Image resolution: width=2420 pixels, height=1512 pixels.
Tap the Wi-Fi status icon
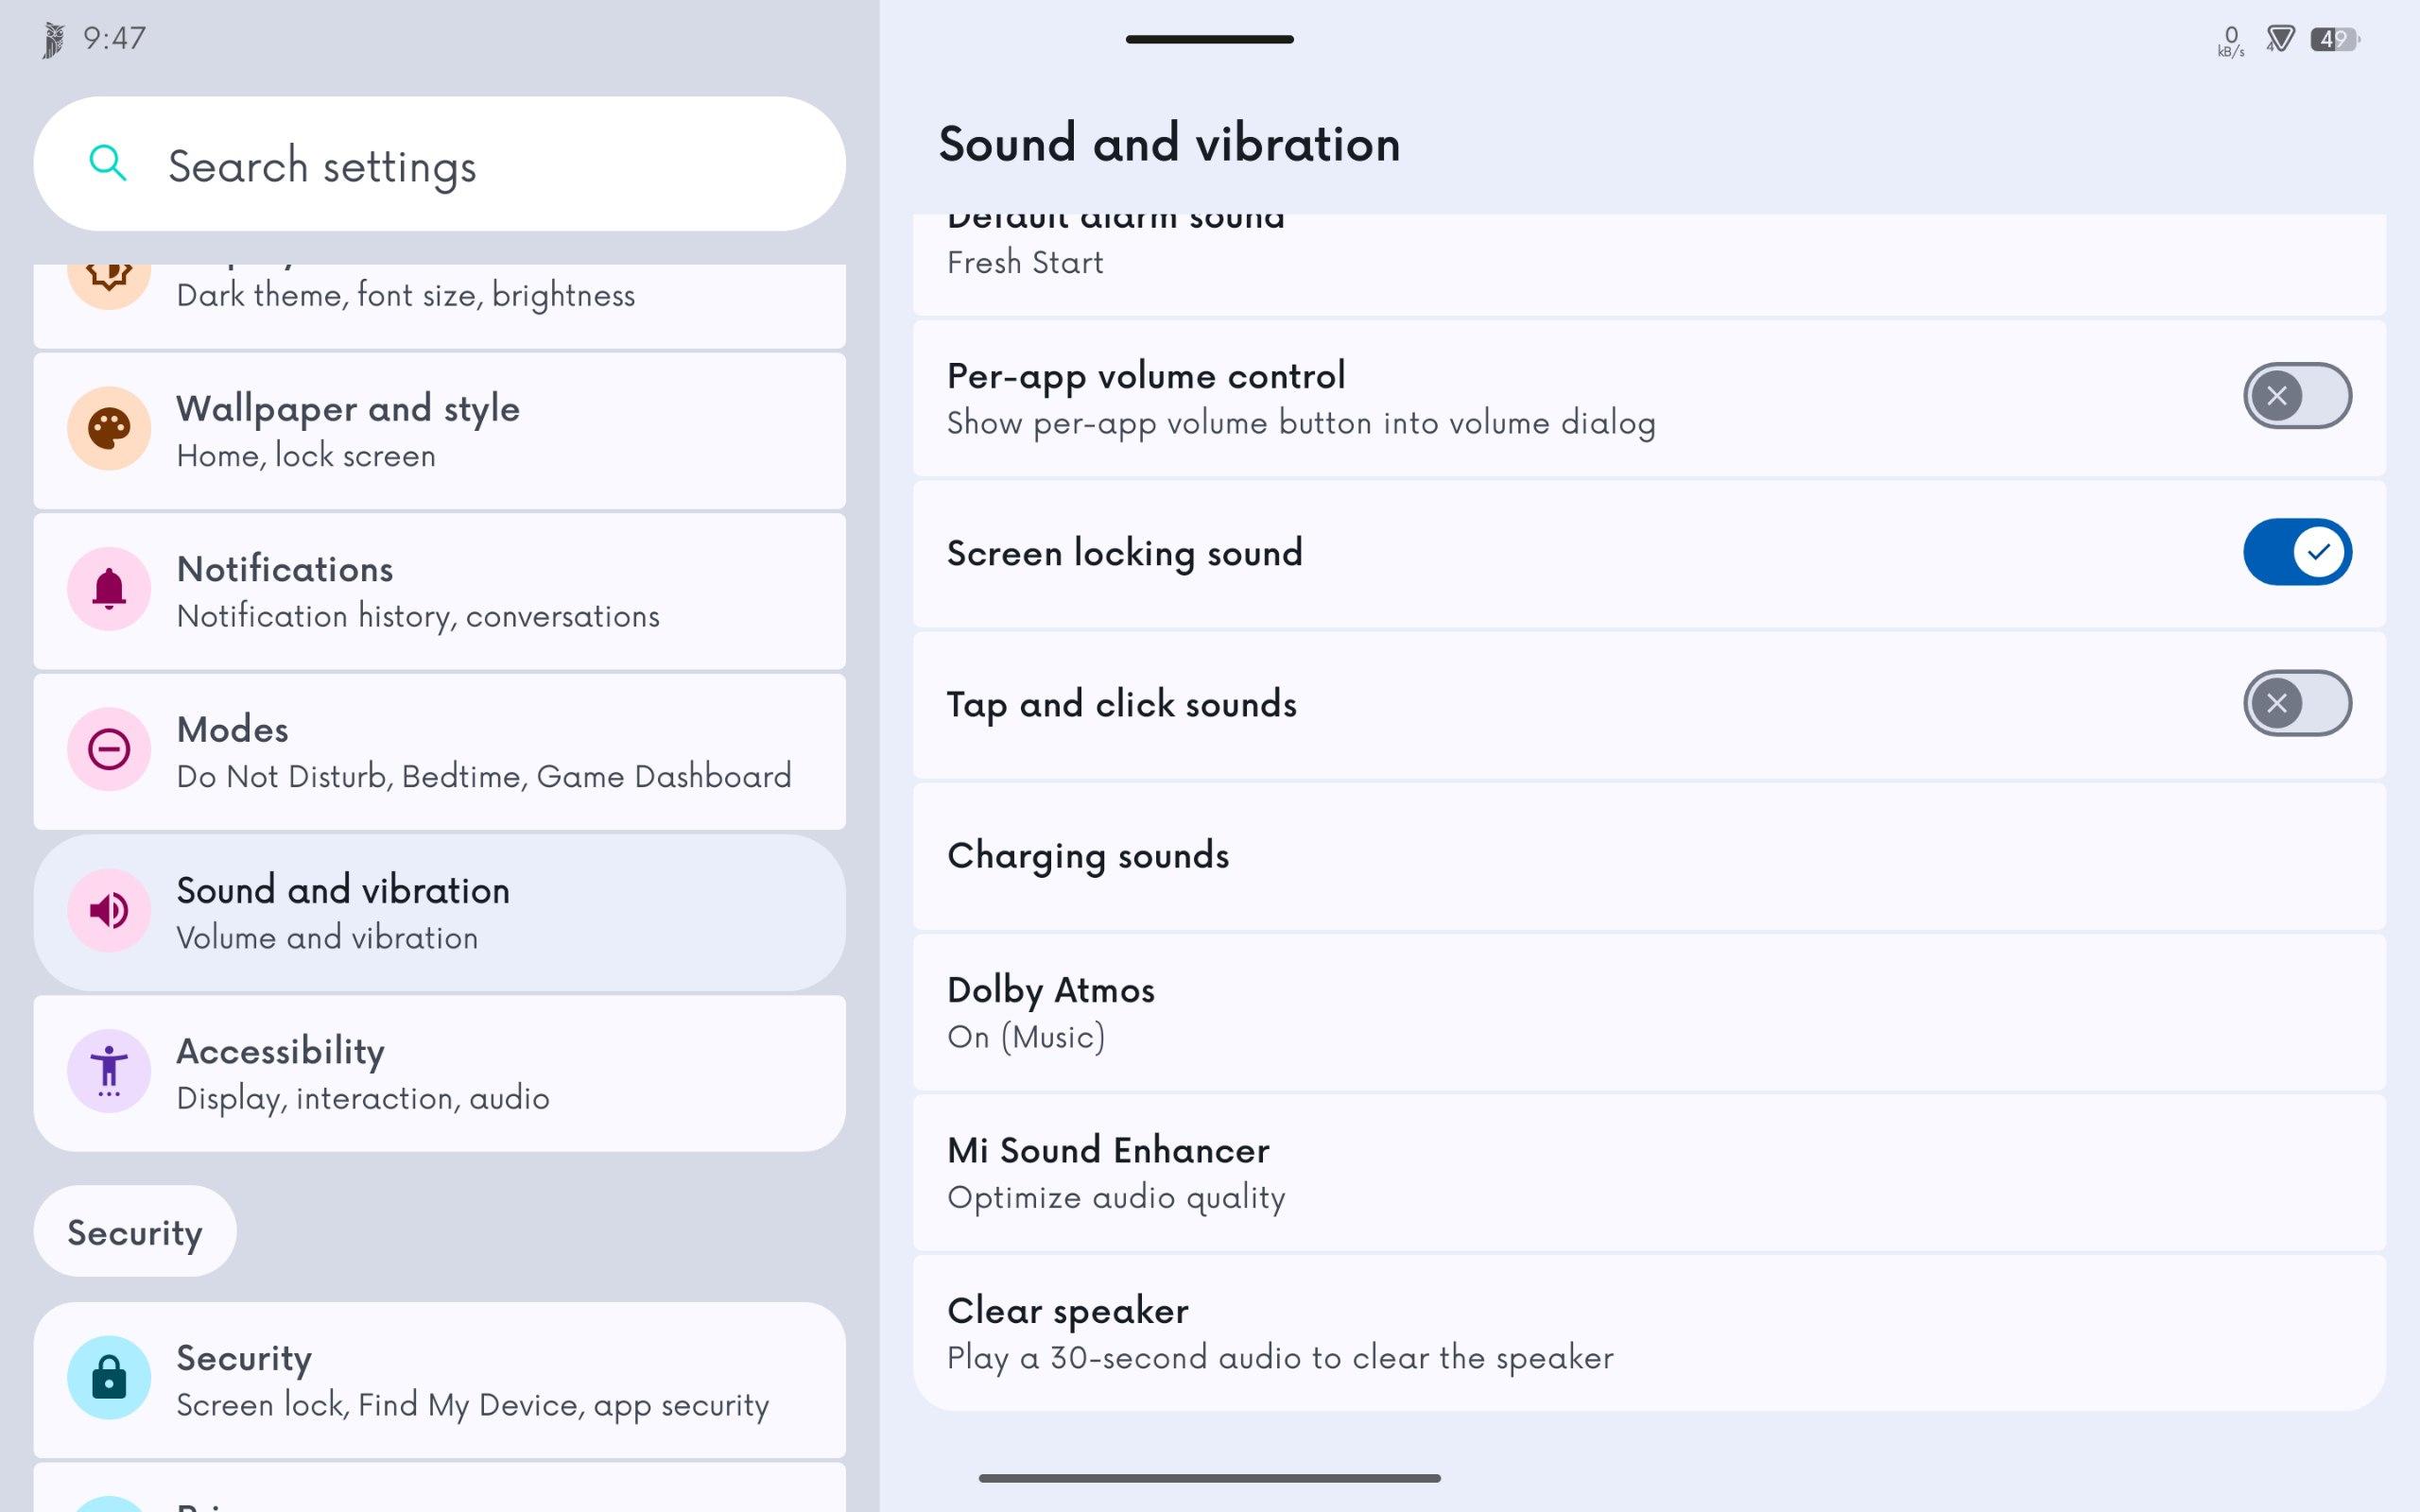pos(2280,39)
